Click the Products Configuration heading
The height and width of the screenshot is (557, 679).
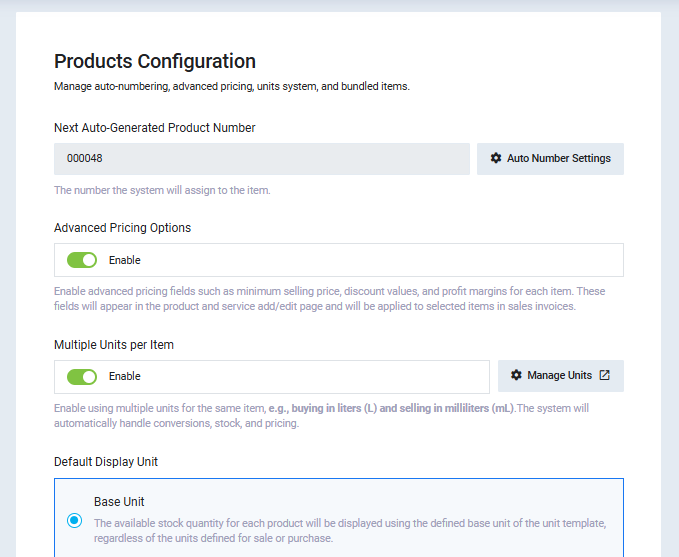[x=155, y=61]
